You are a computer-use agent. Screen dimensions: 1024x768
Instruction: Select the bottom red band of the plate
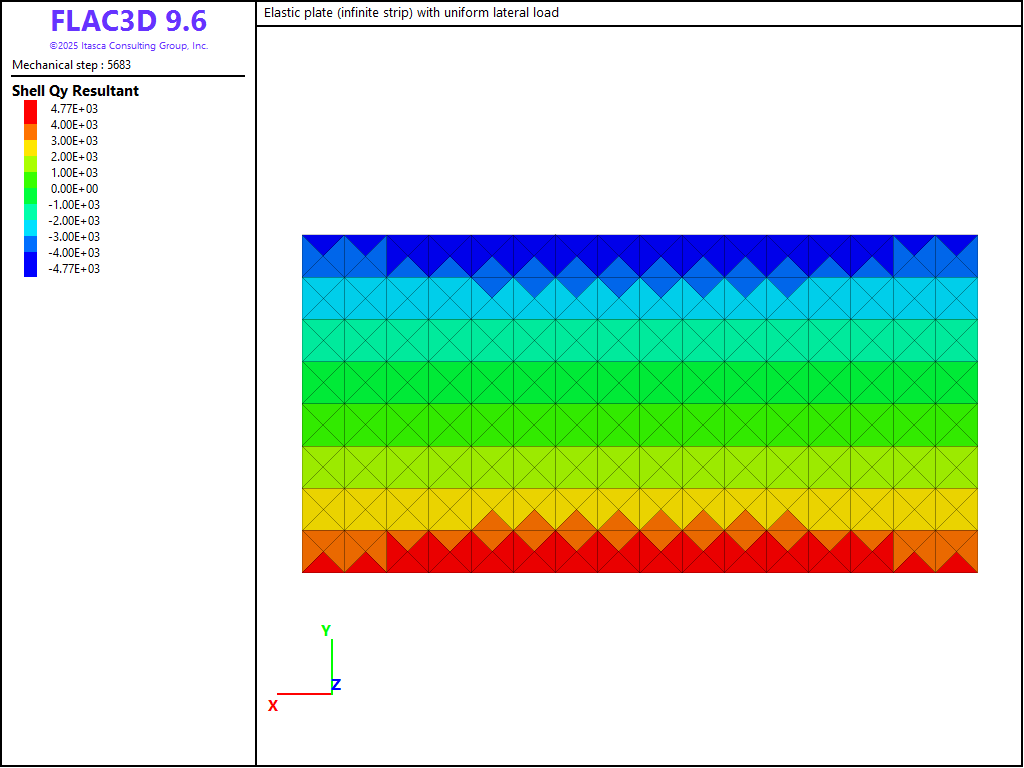640,562
